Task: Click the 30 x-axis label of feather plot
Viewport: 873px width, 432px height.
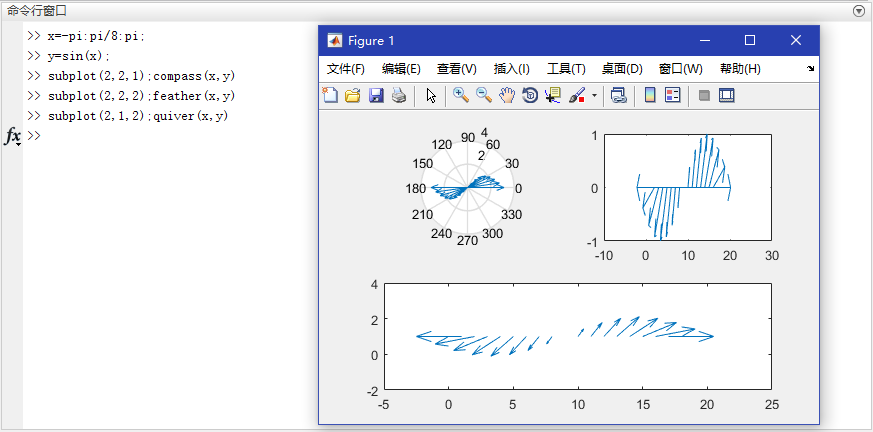Action: coord(772,256)
